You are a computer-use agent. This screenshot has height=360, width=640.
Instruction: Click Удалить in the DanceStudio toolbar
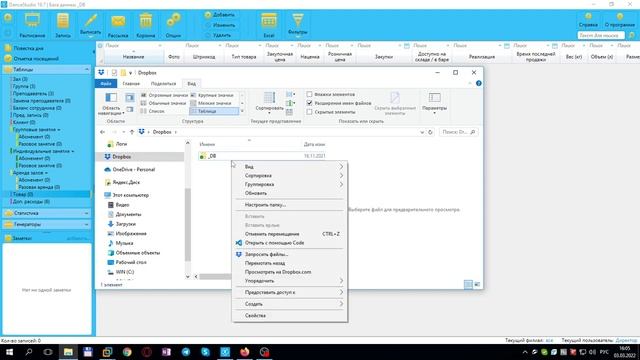click(218, 35)
